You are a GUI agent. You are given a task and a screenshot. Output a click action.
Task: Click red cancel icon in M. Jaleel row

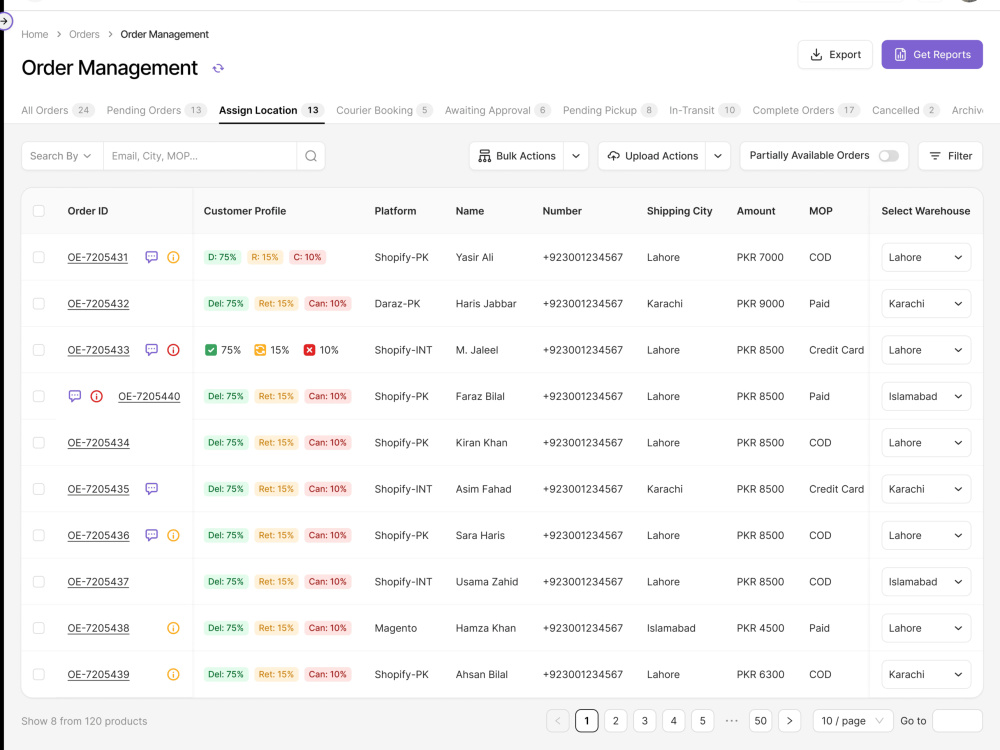309,349
